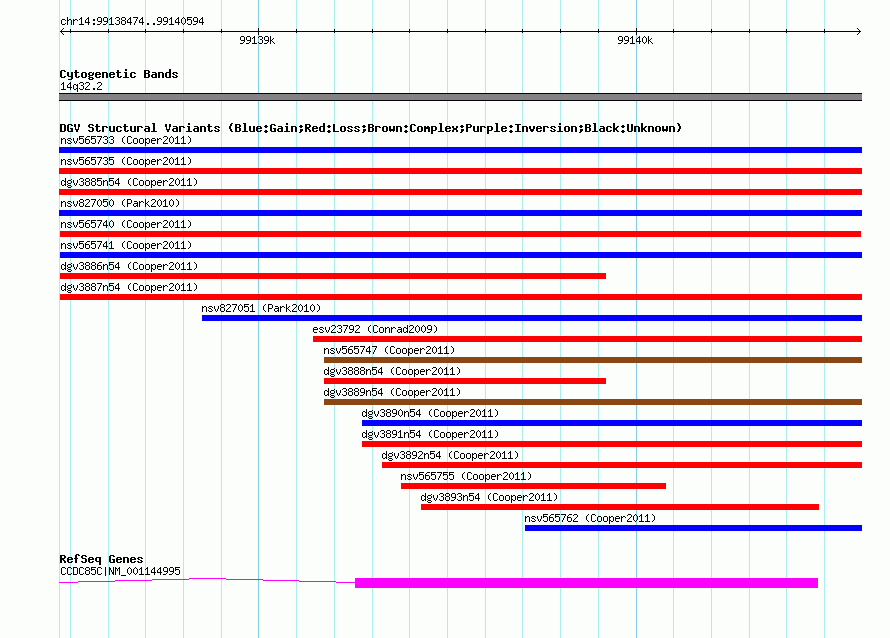The image size is (890, 638).
Task: Click the grey 14q32.2 cytogenetic band bar
Action: point(460,97)
